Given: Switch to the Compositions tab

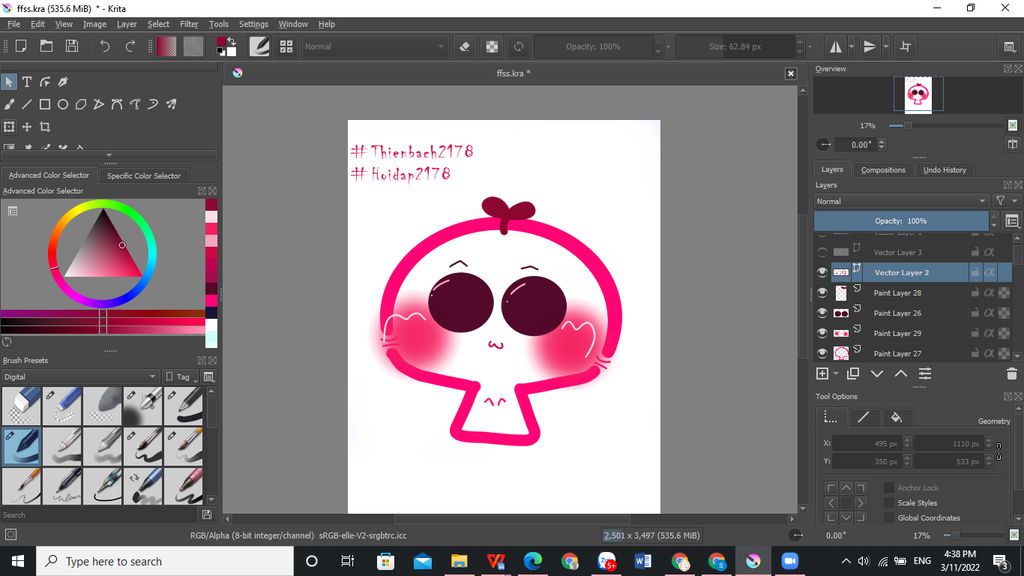Looking at the screenshot, I should click(x=883, y=170).
